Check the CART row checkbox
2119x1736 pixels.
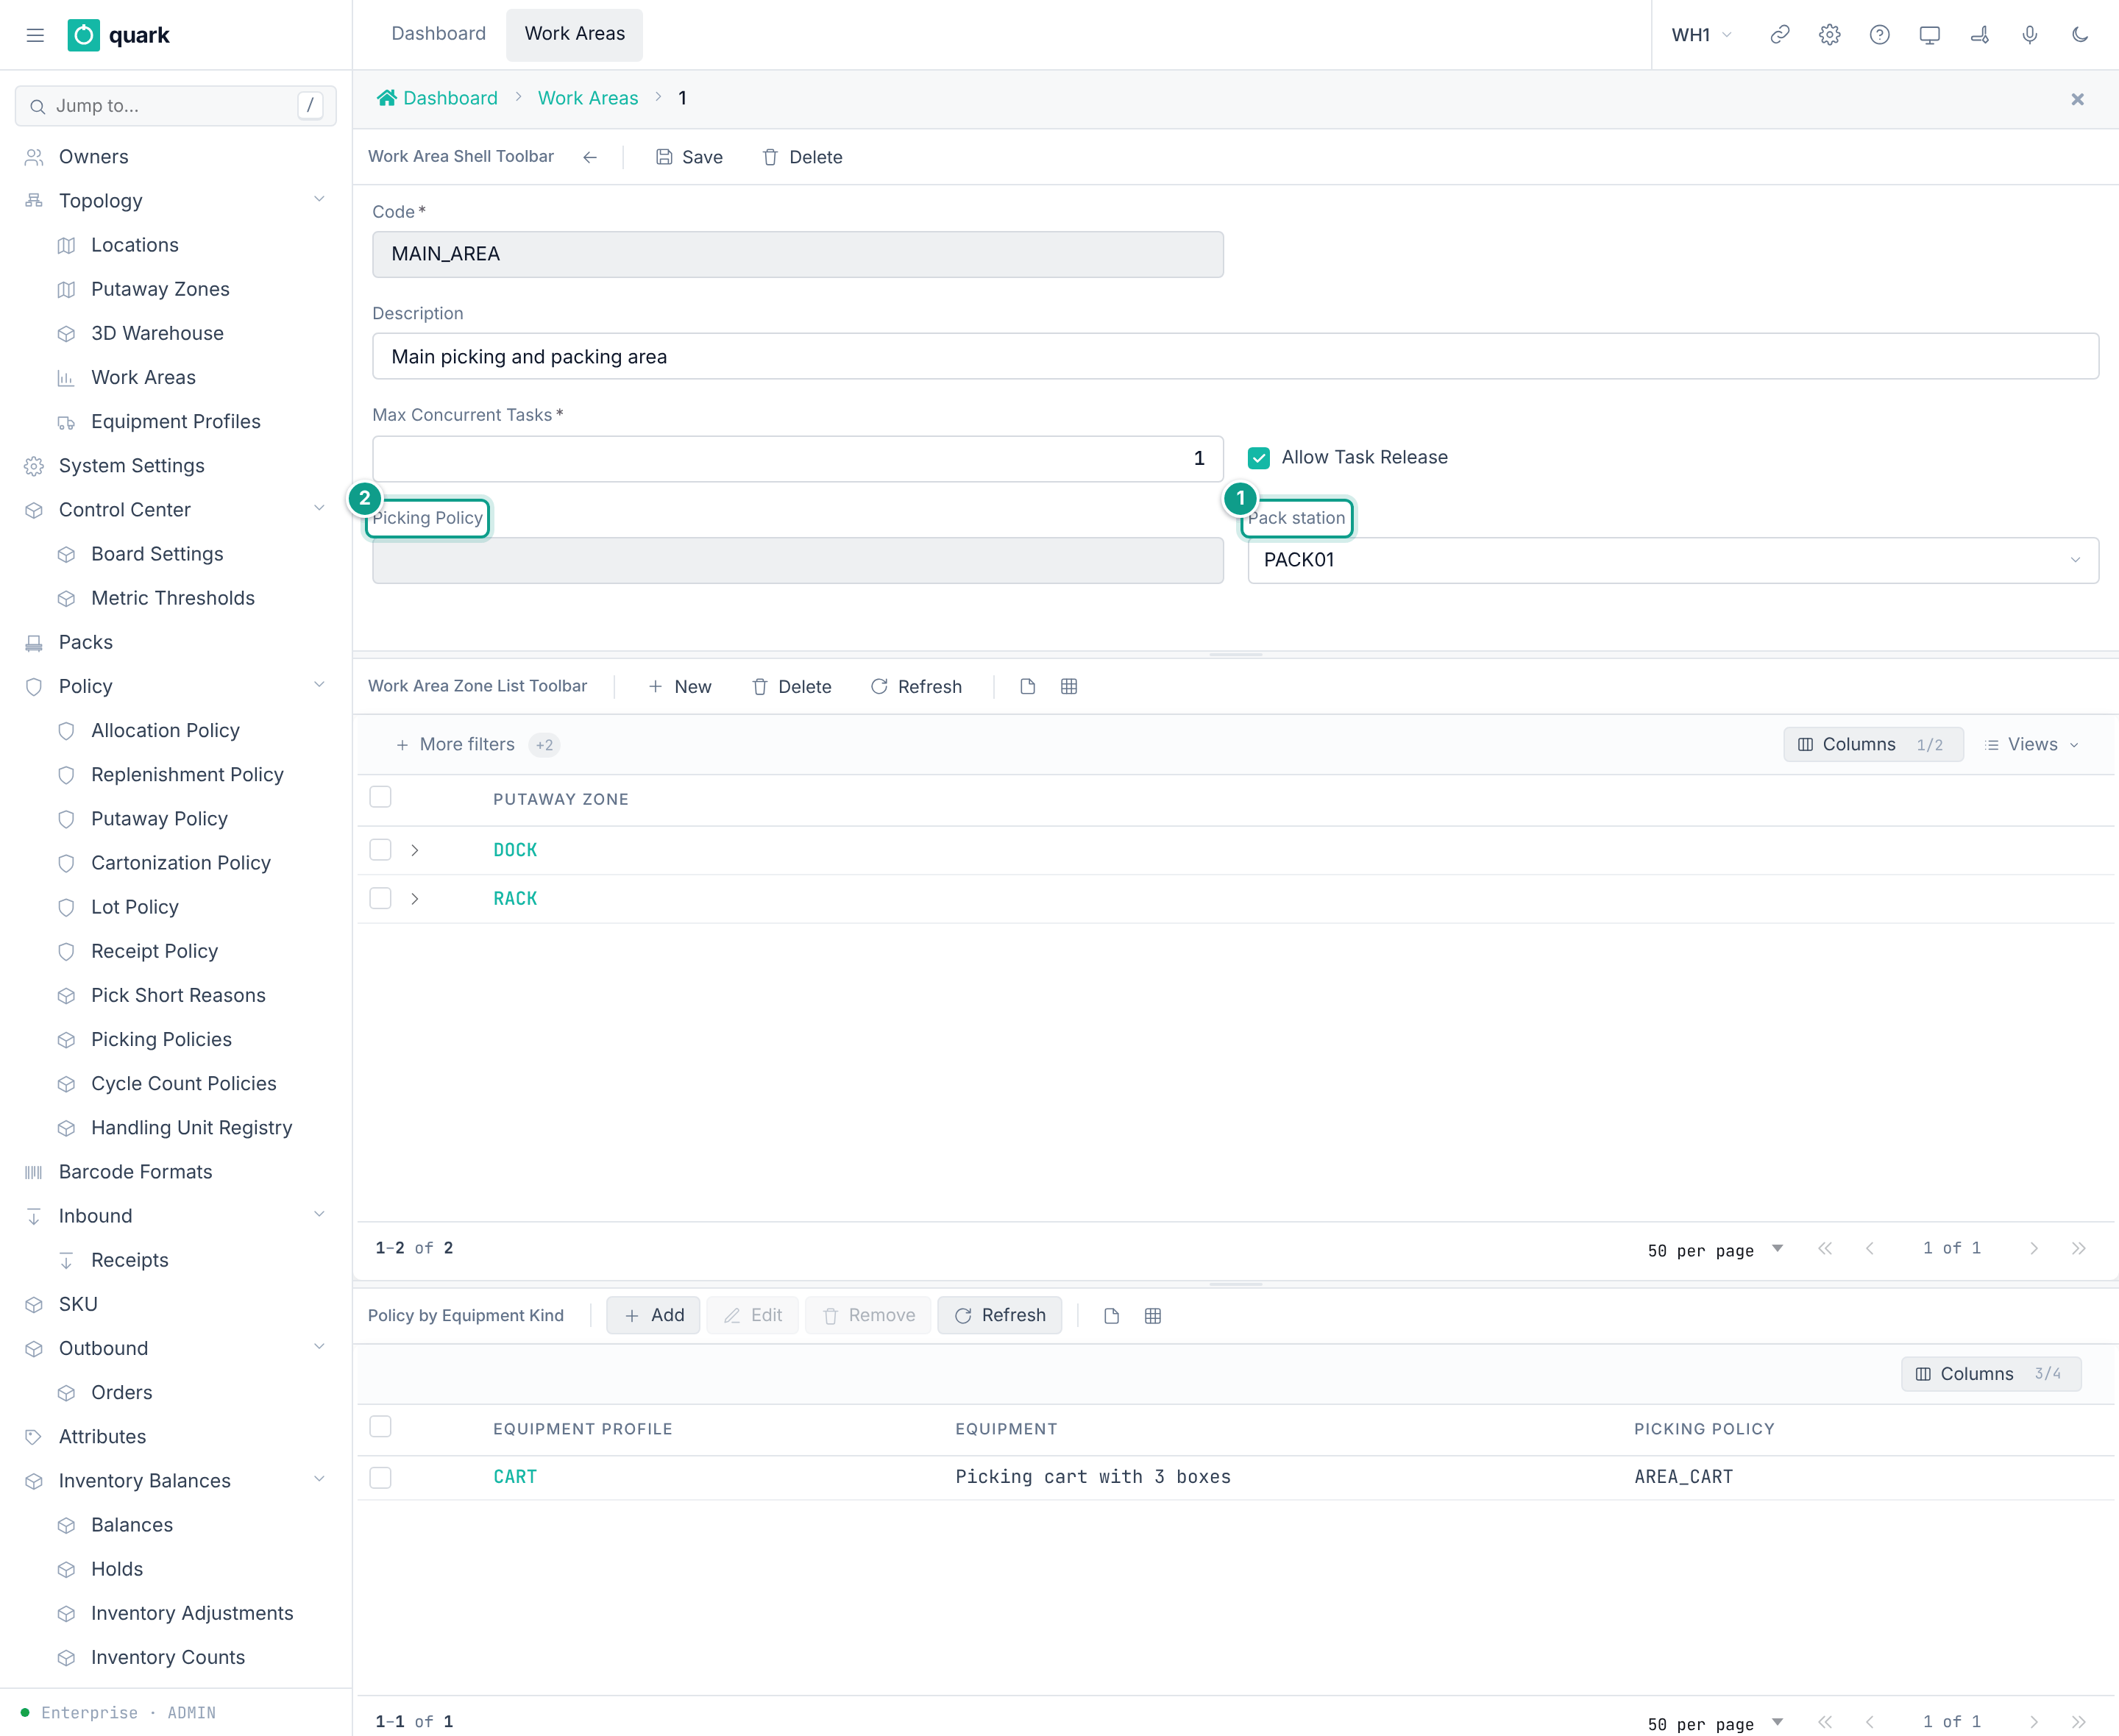(380, 1477)
